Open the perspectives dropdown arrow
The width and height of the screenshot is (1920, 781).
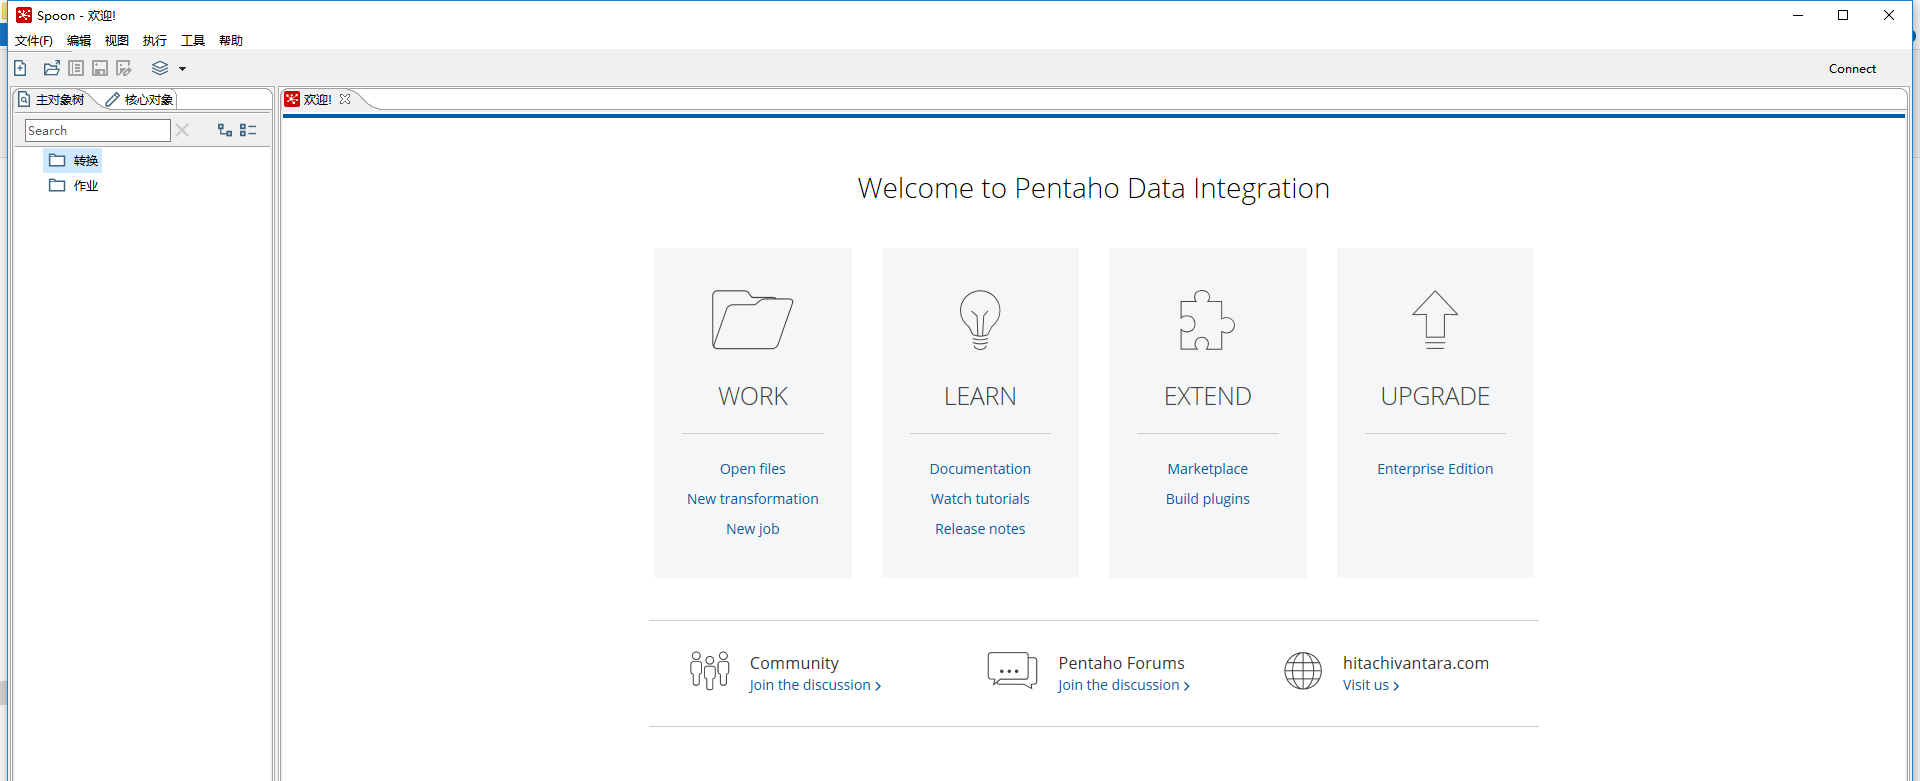click(183, 69)
